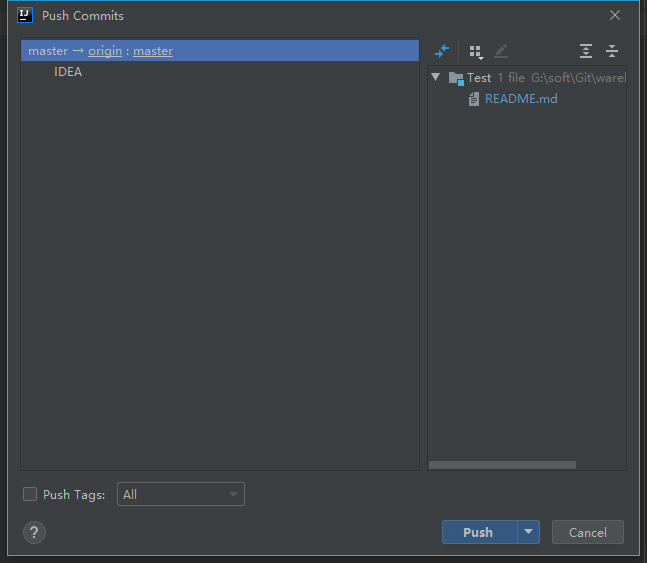The width and height of the screenshot is (647, 563).
Task: Click the Expand All icon
Action: 586,51
